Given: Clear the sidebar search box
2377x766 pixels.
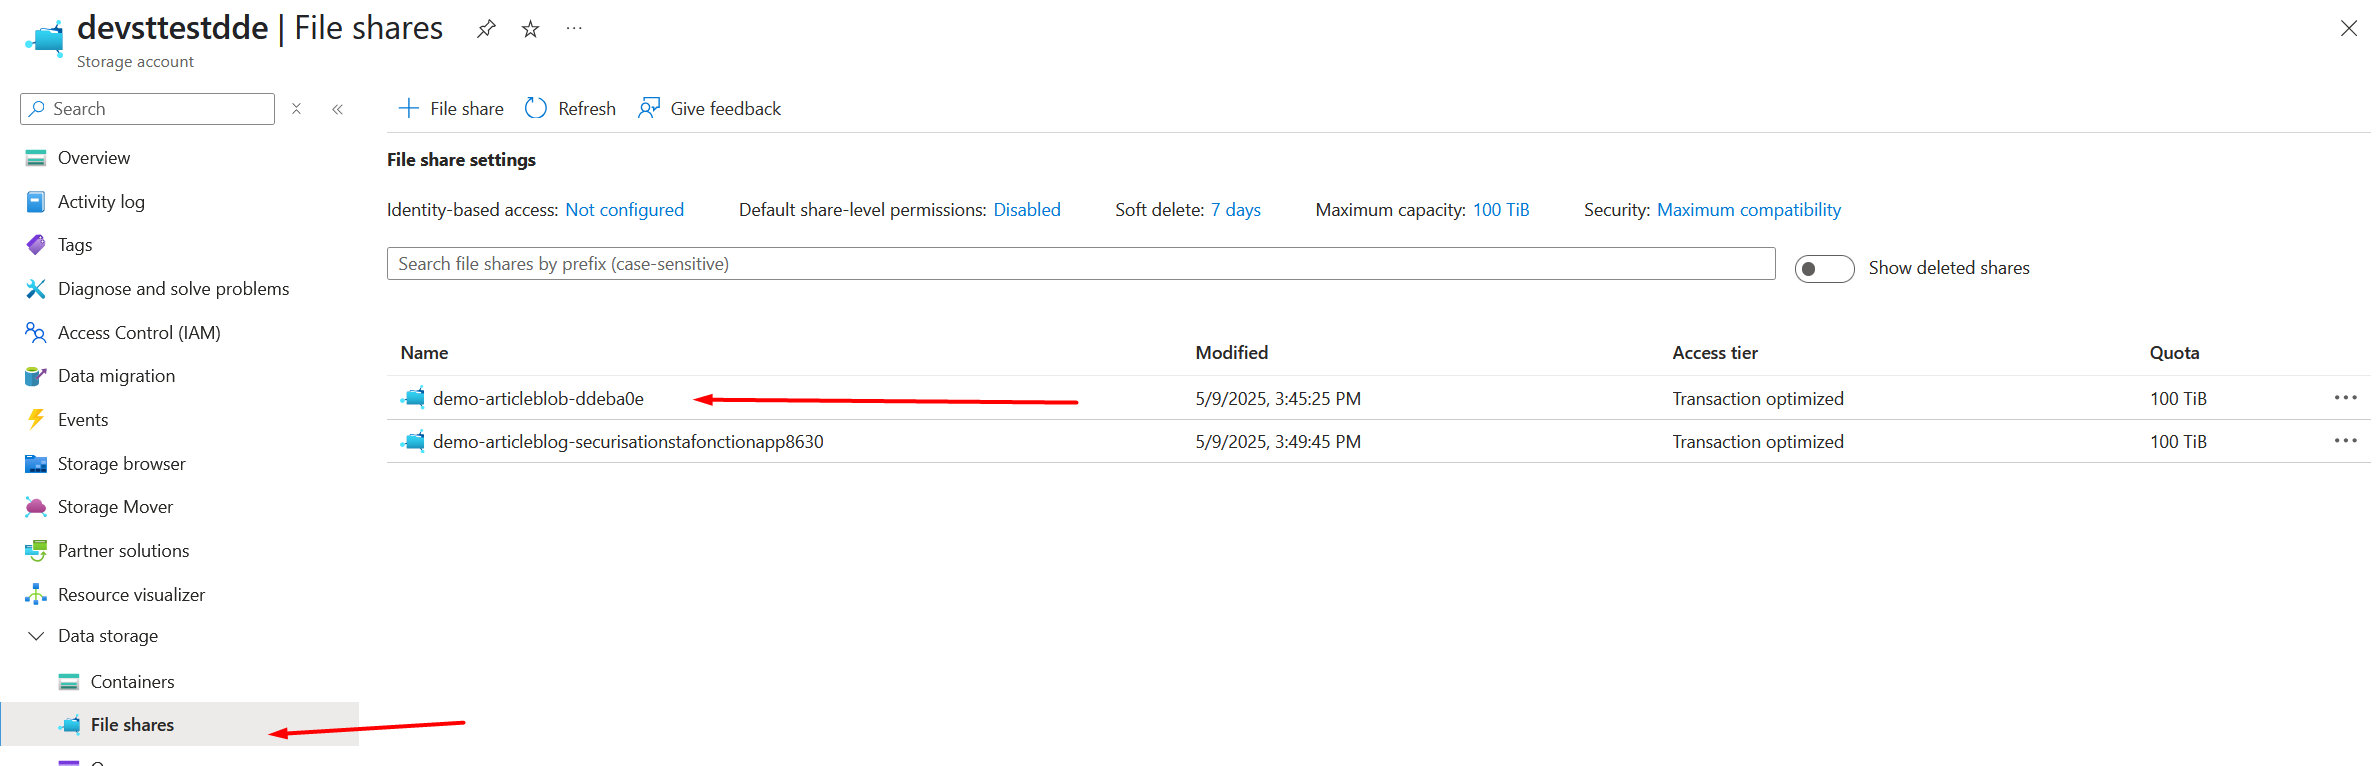Looking at the screenshot, I should pos(296,109).
